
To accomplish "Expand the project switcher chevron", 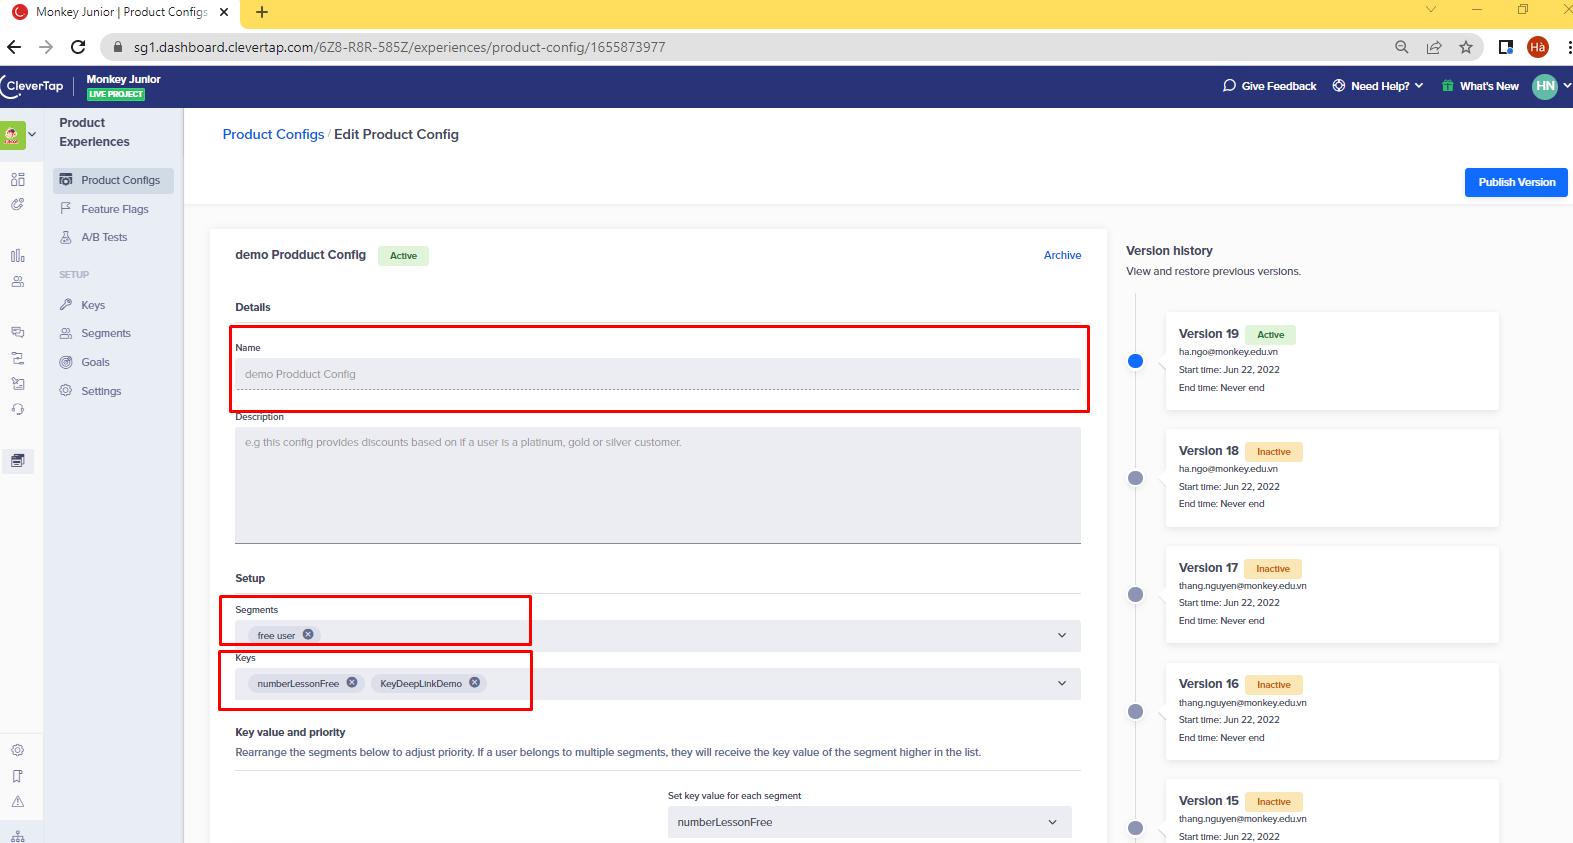I will point(33,134).
